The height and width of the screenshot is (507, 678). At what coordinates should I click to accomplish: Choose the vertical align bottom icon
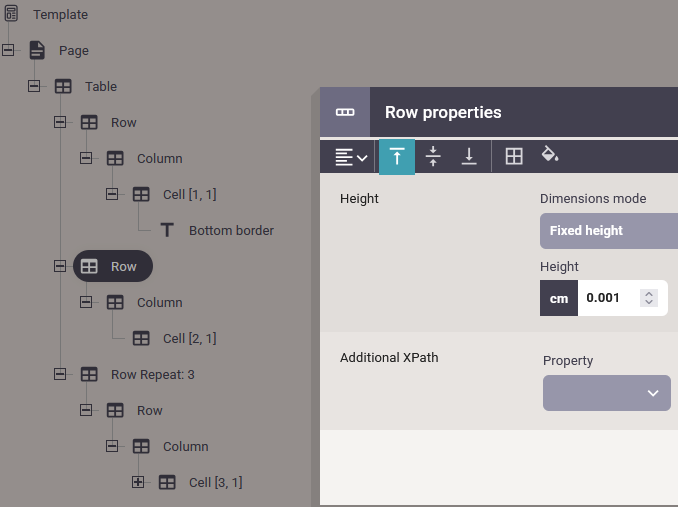click(468, 157)
